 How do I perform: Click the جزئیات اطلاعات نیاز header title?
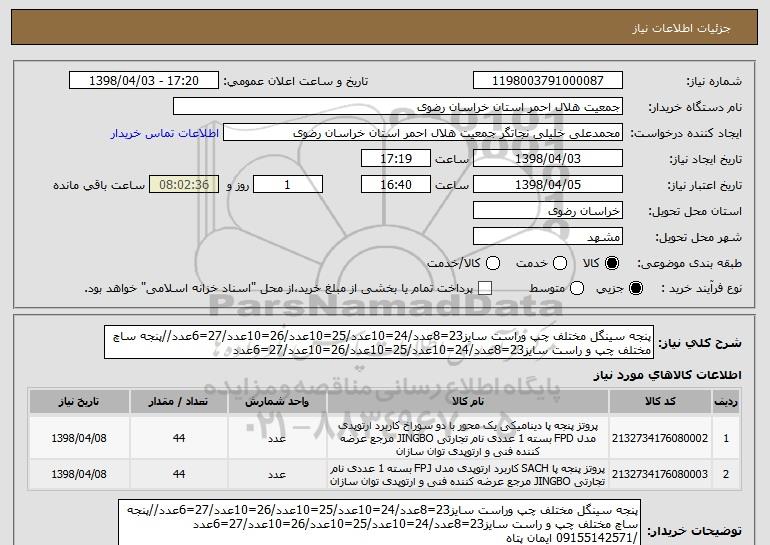681,28
